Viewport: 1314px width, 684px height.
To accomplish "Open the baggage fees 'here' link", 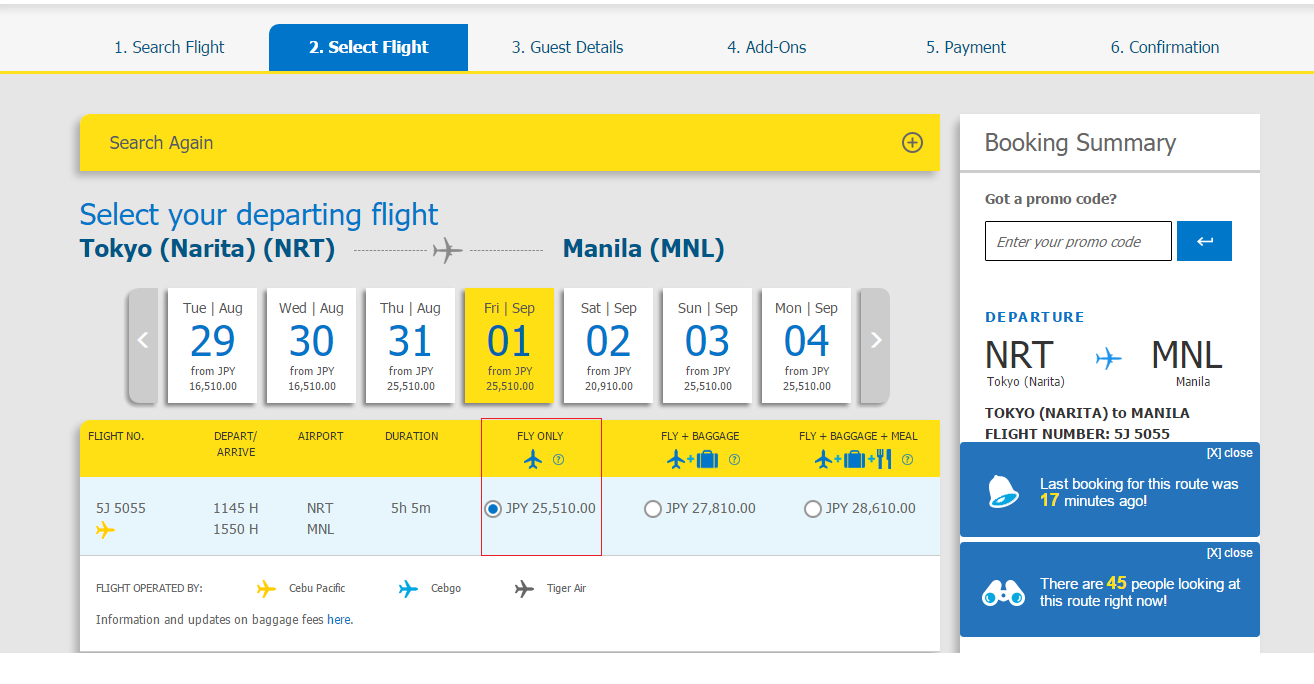I will [339, 620].
